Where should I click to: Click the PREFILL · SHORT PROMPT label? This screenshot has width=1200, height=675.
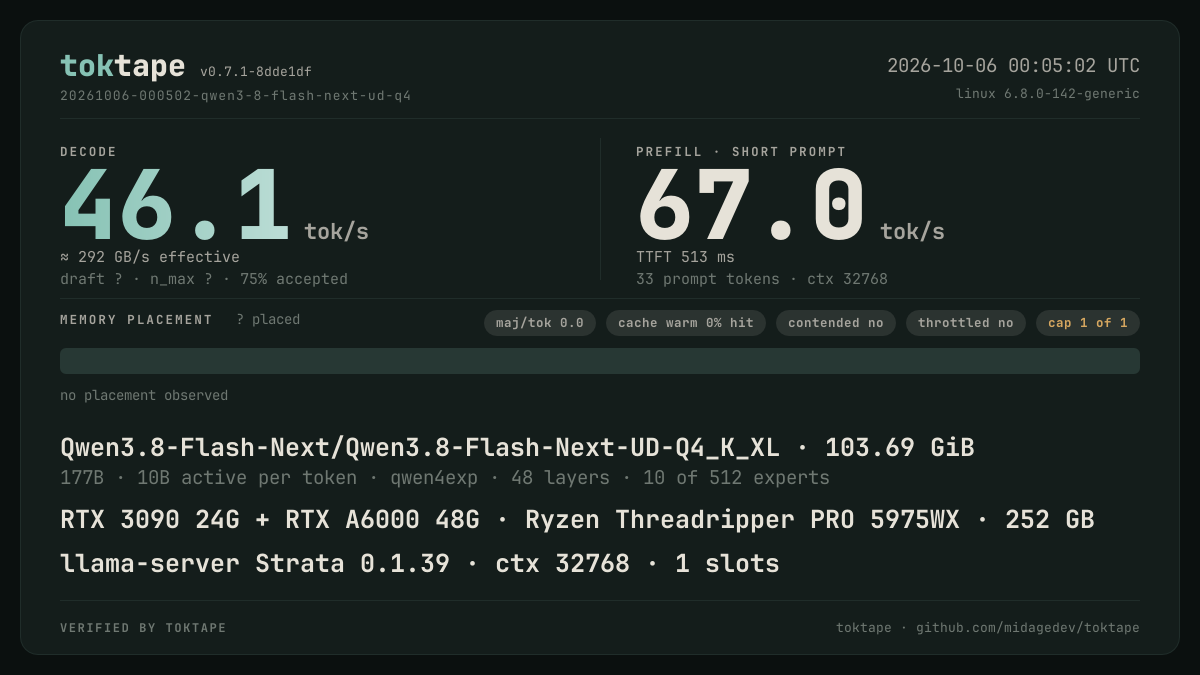(741, 152)
